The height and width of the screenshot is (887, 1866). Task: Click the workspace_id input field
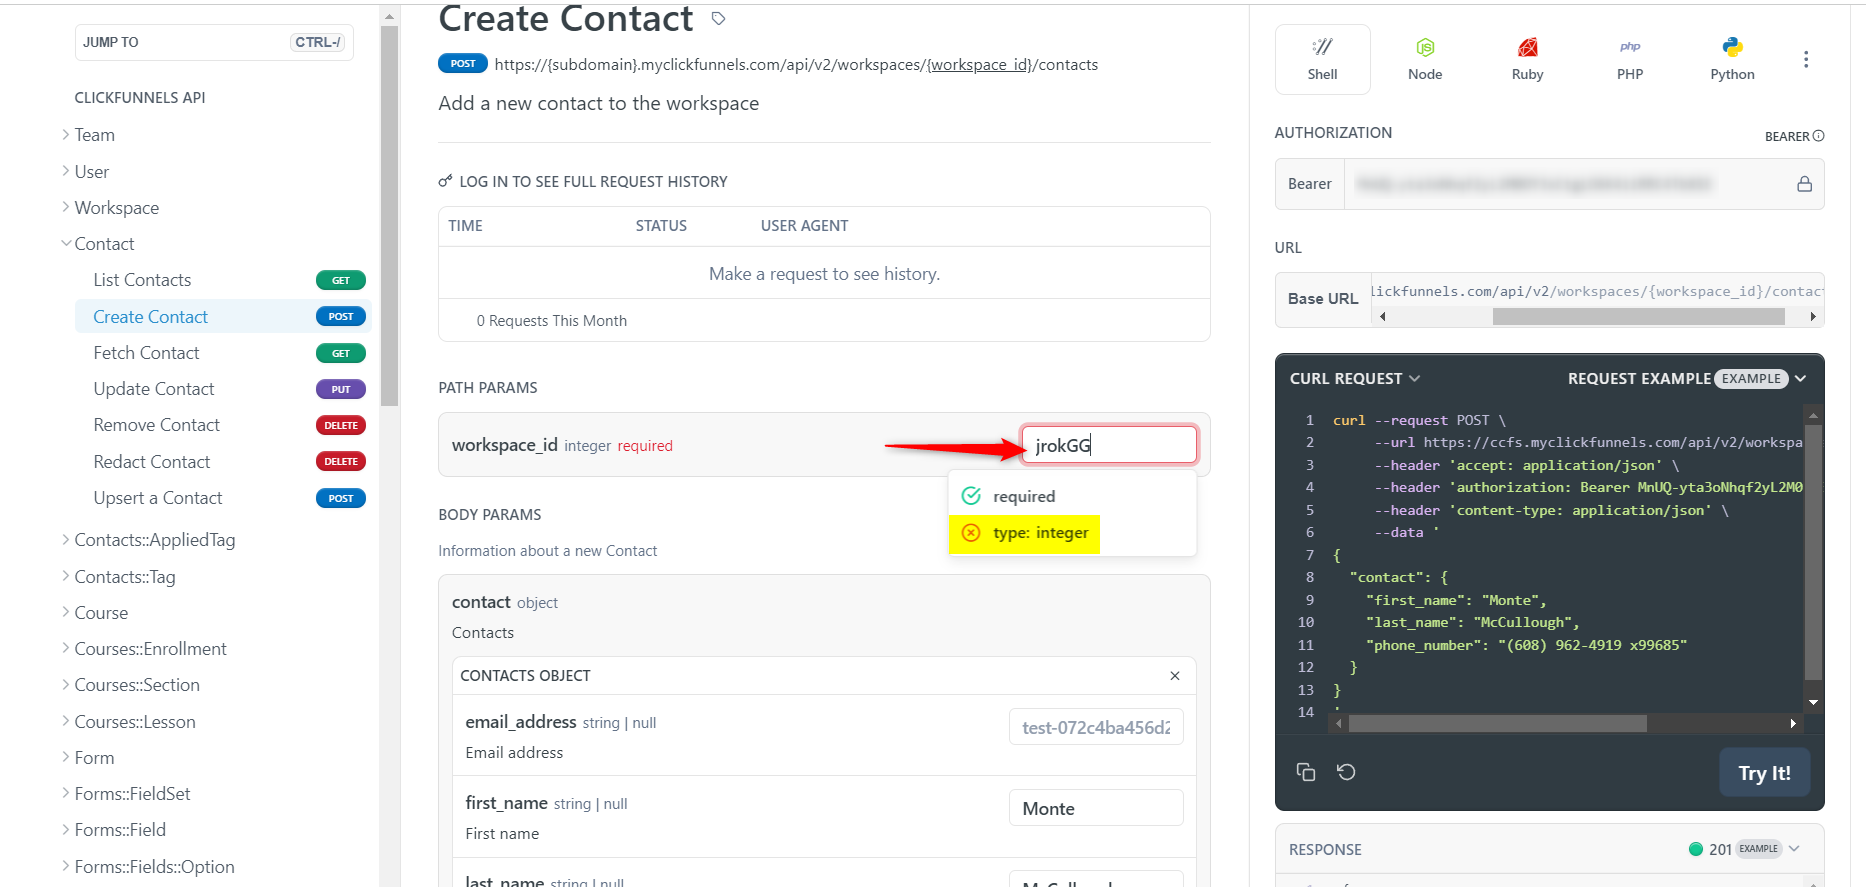tap(1109, 445)
